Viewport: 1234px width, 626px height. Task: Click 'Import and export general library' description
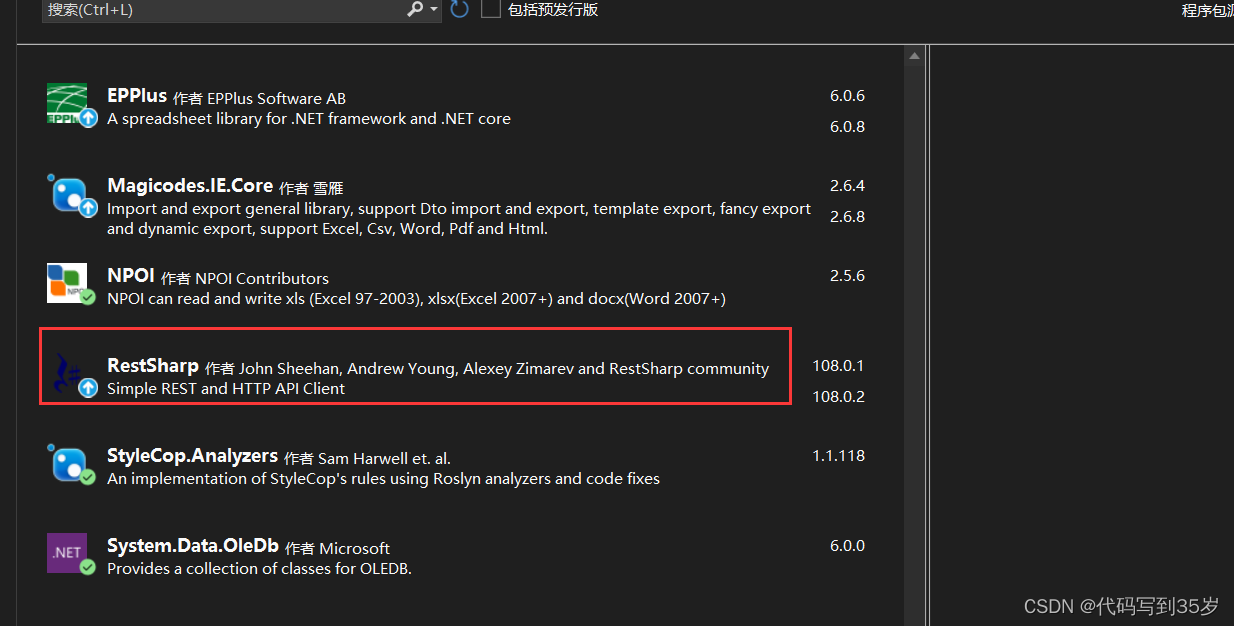(459, 218)
